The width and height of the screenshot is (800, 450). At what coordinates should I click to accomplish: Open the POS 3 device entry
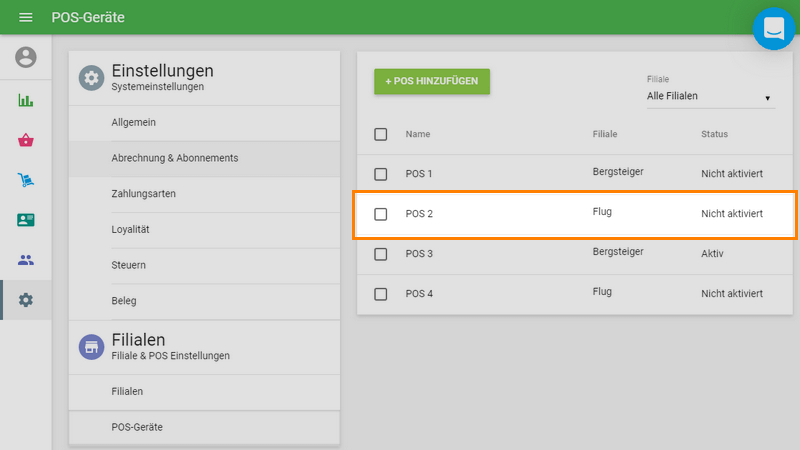coord(419,254)
